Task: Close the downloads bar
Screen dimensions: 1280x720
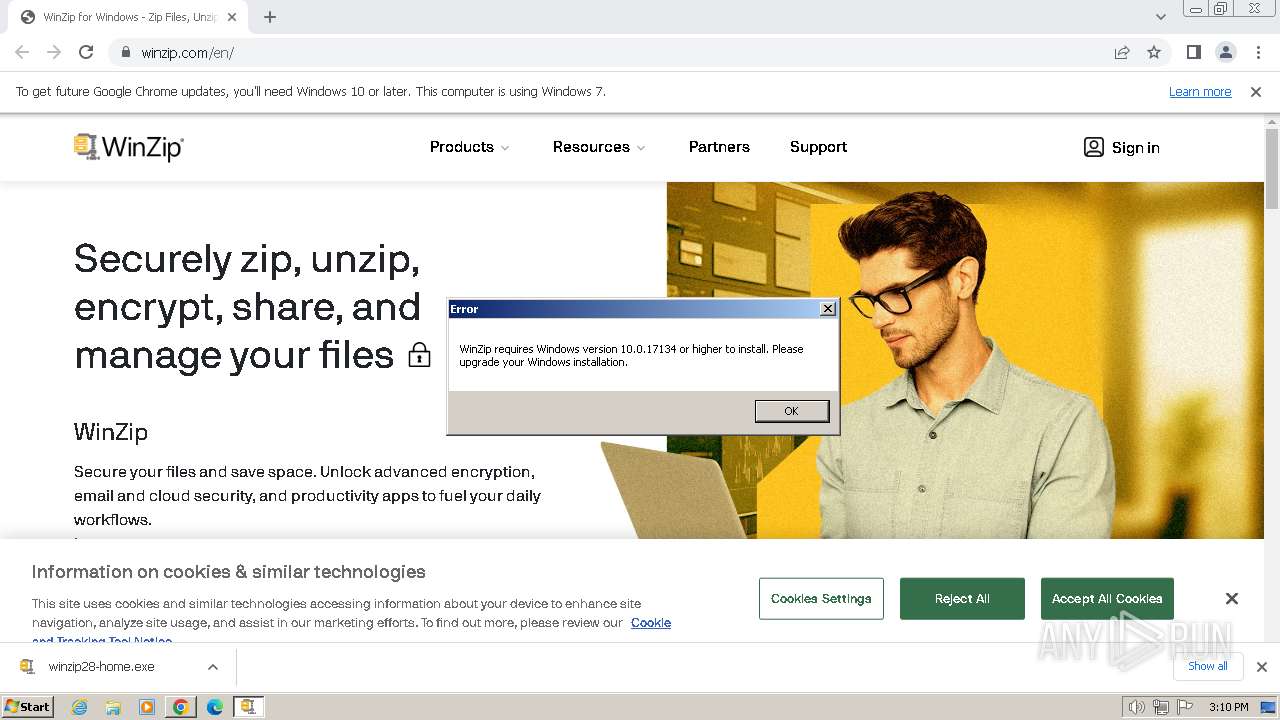Action: (x=1262, y=667)
